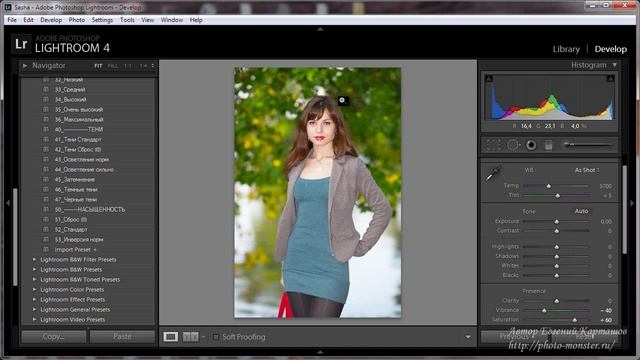
Task: Expand Lightroom B&W Presets folder
Action: (34, 269)
